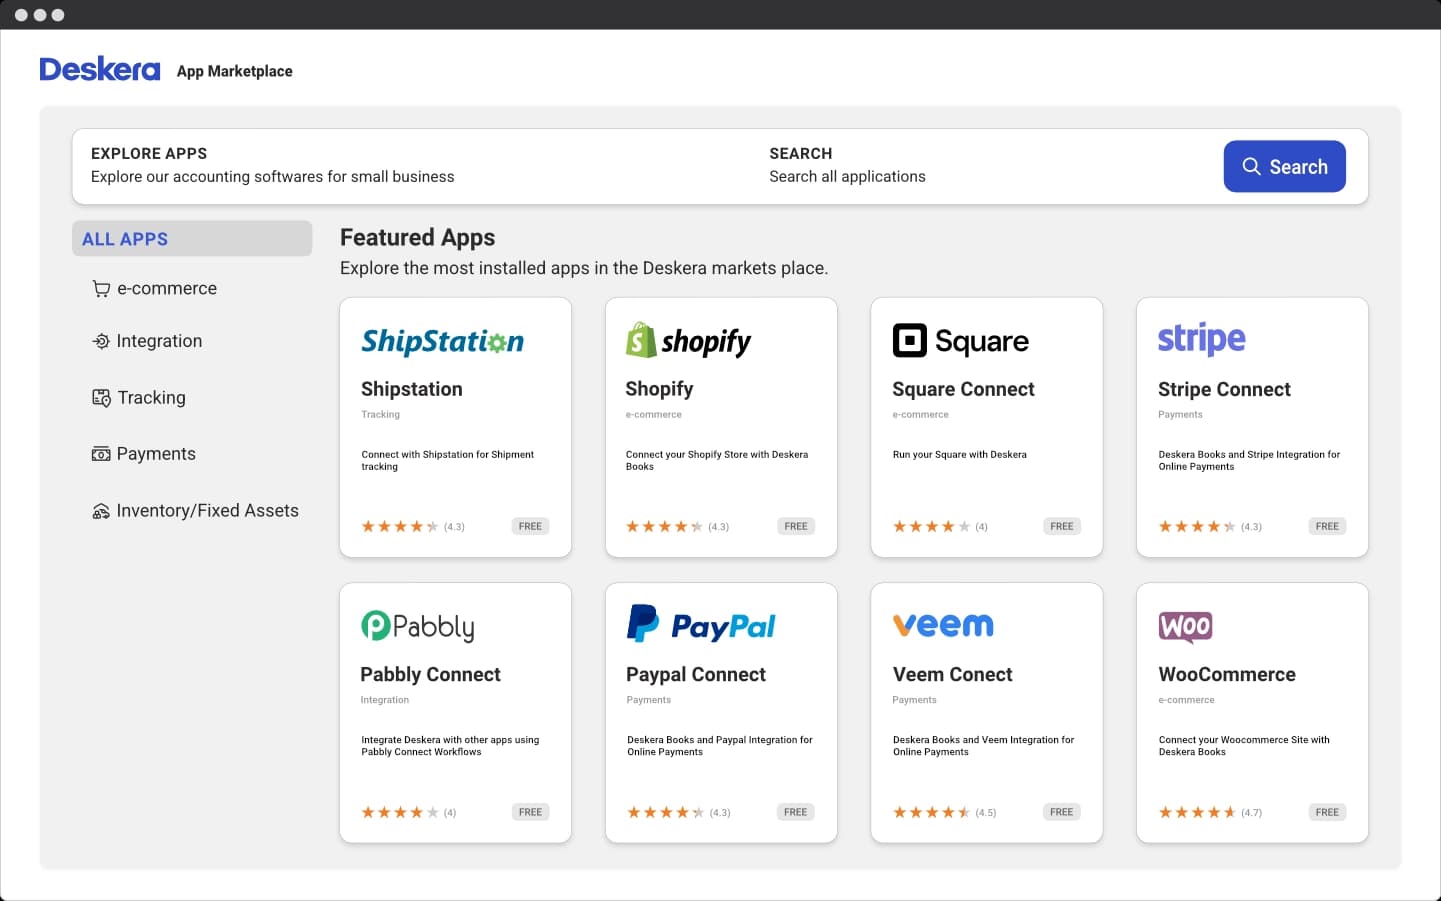
Task: Open the e-commerce category
Action: (x=167, y=289)
